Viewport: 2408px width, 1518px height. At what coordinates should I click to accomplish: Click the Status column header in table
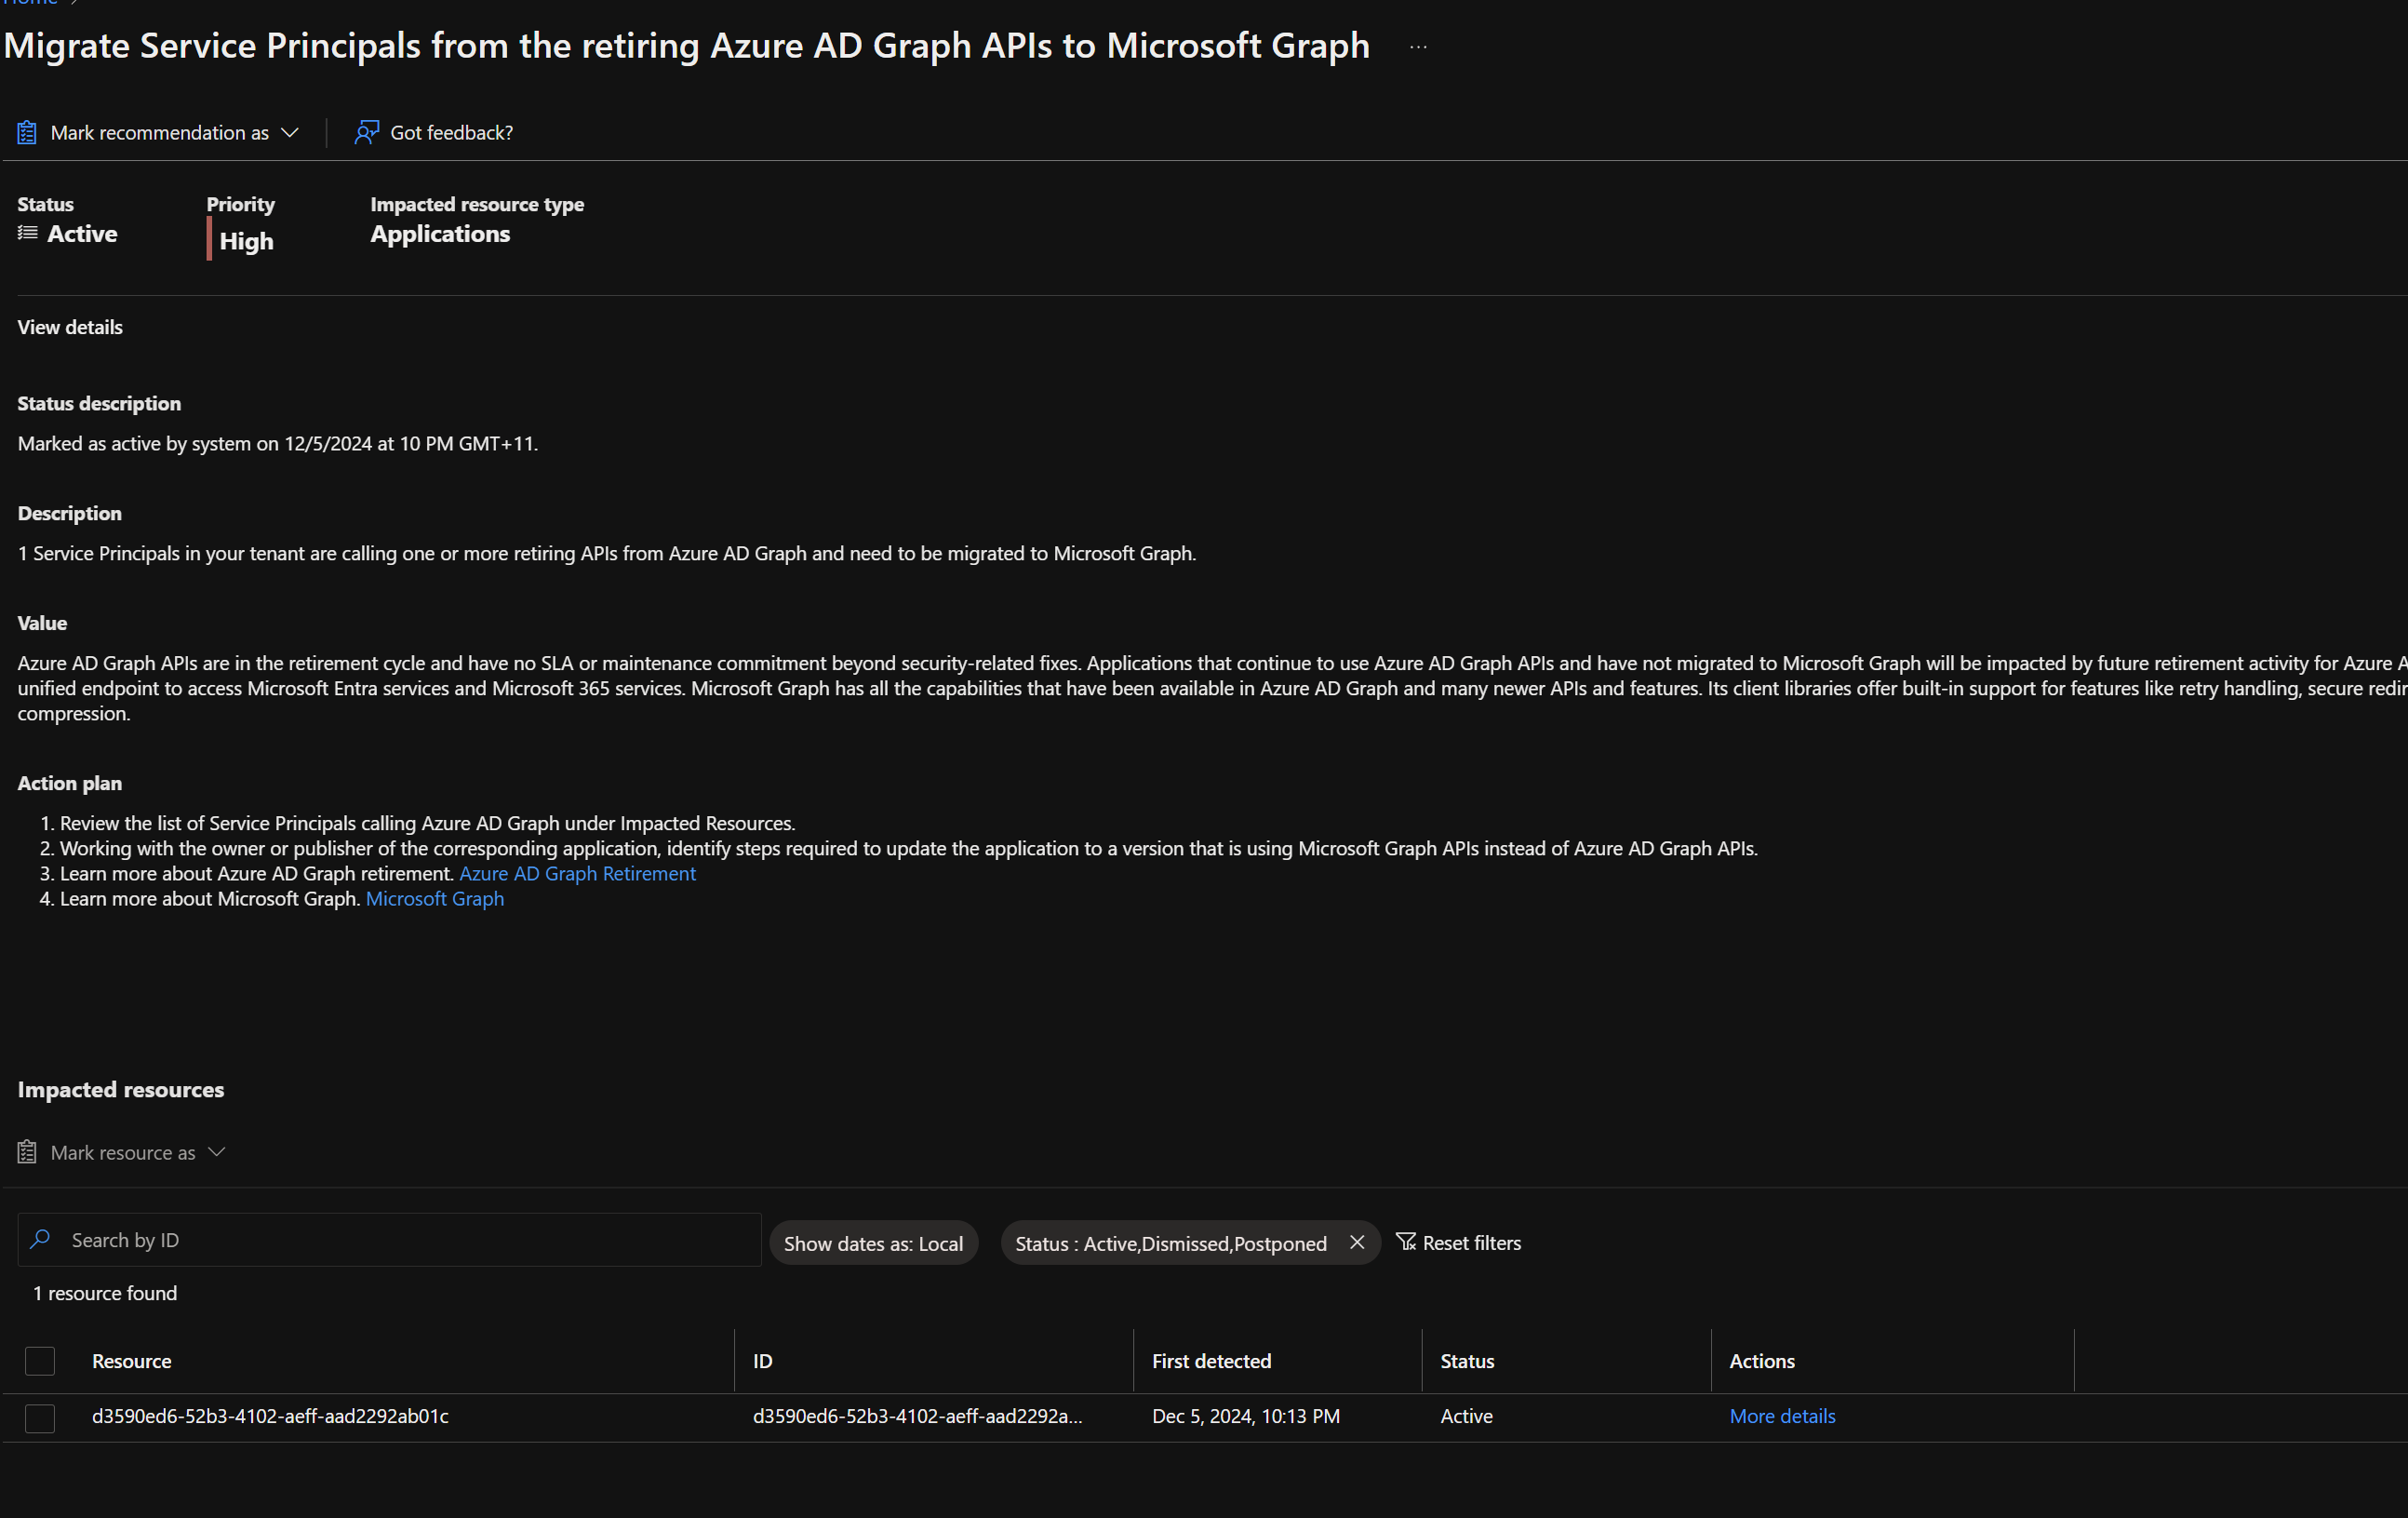pyautogui.click(x=1467, y=1361)
